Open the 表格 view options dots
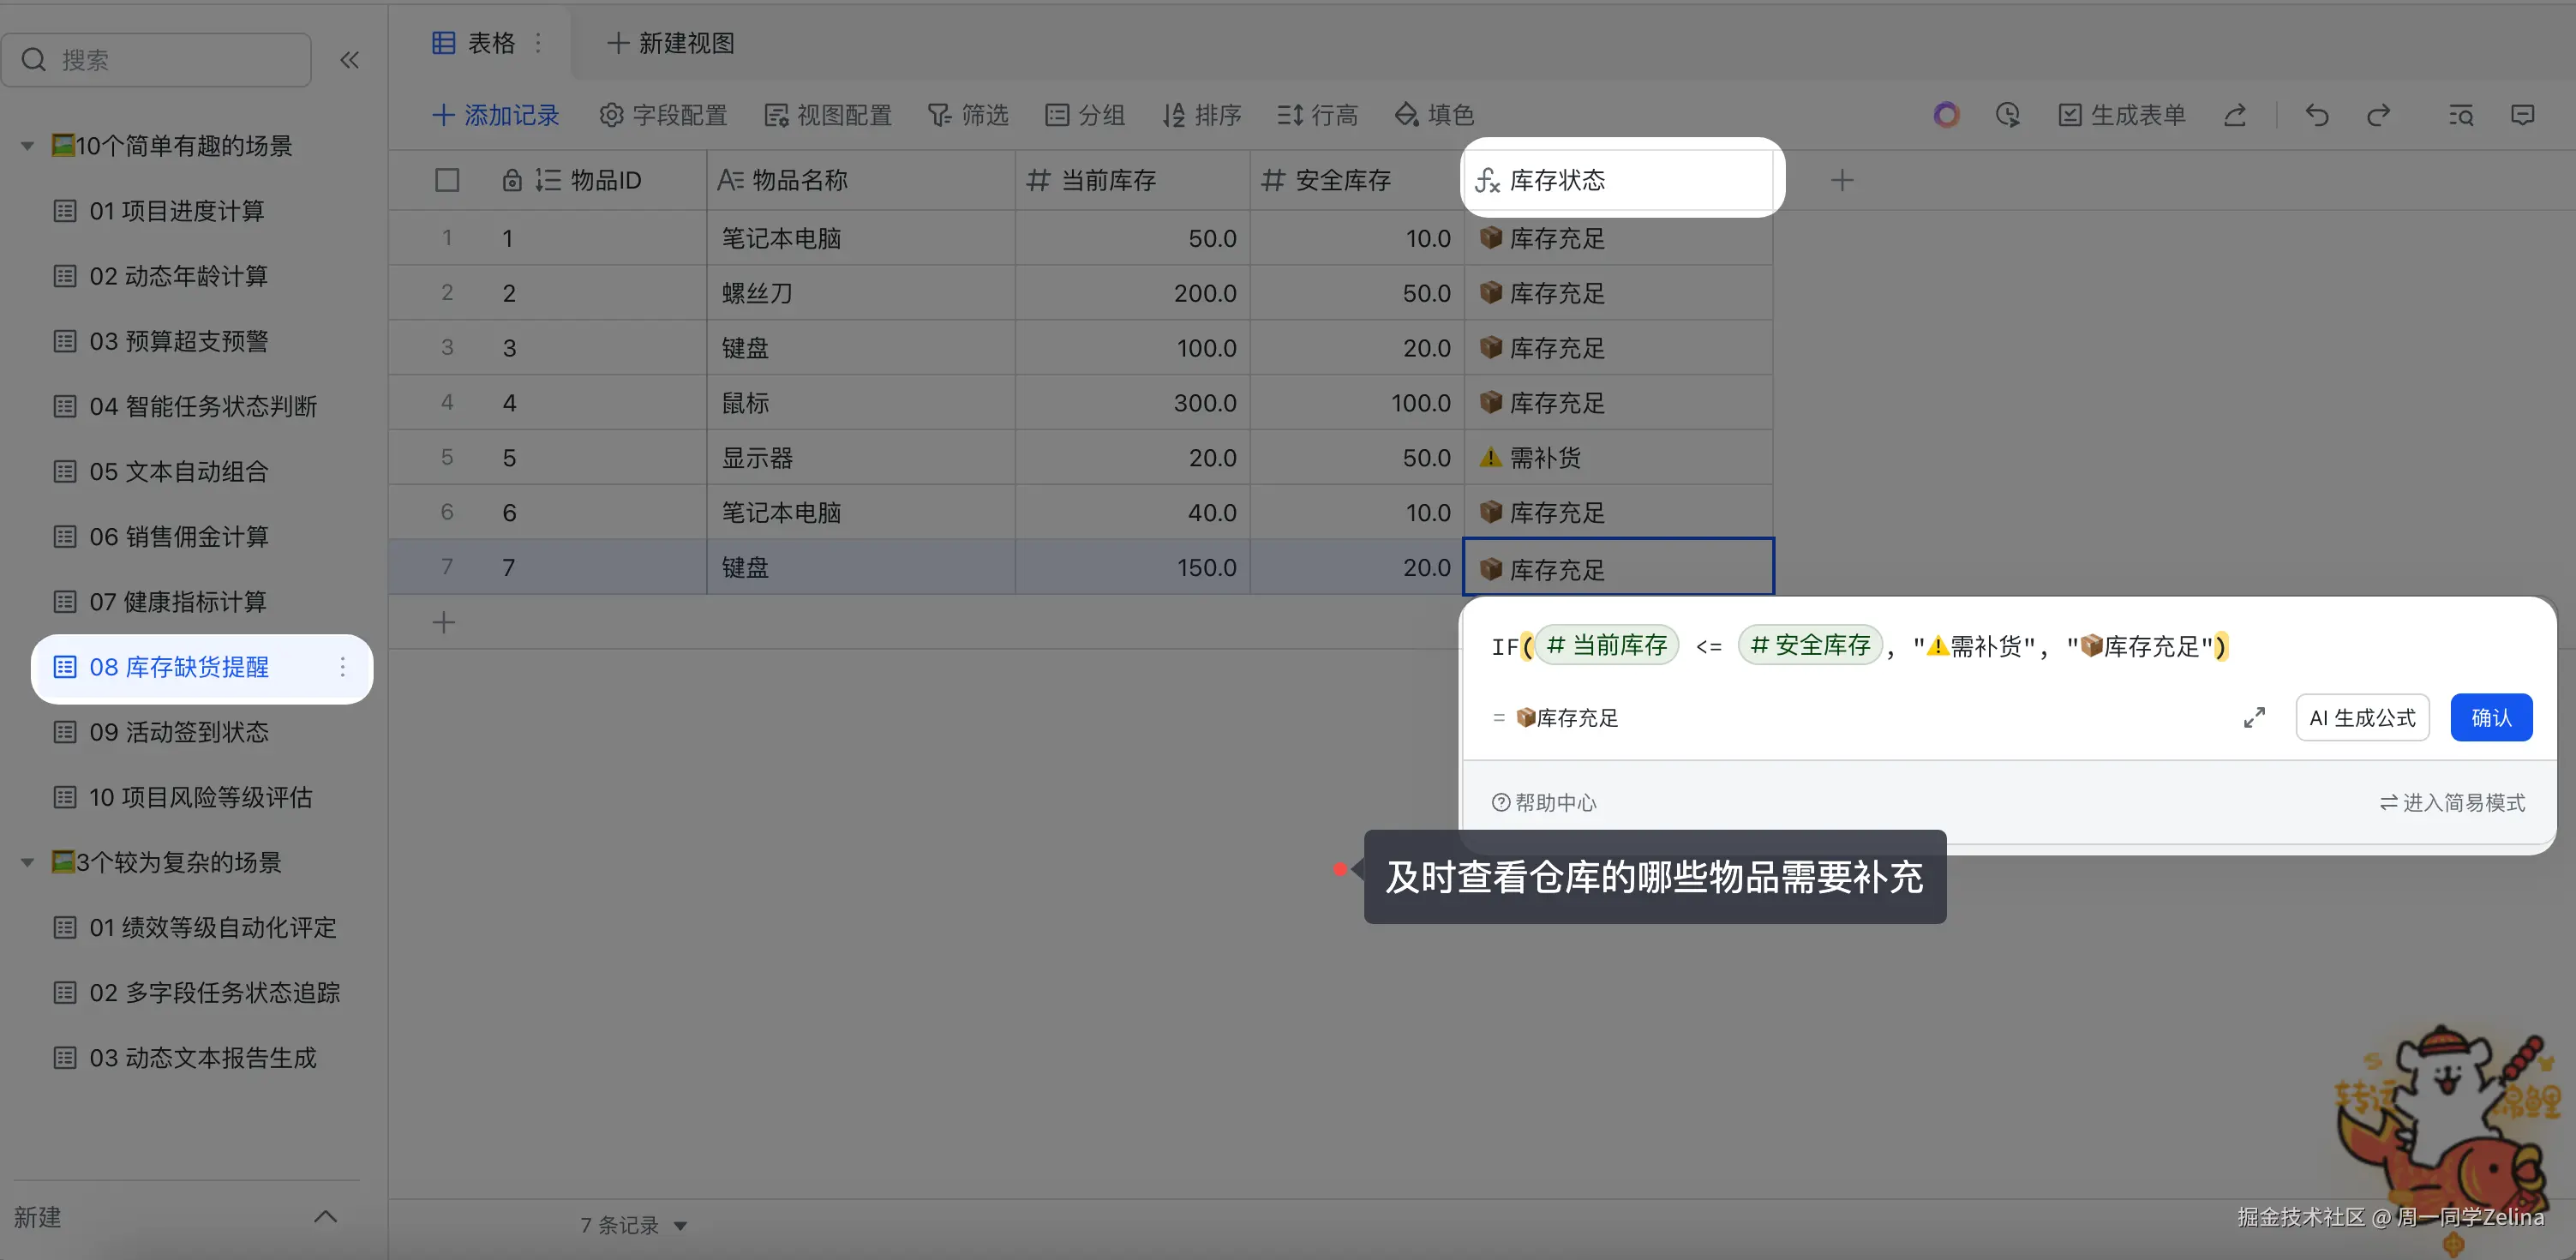 538,43
